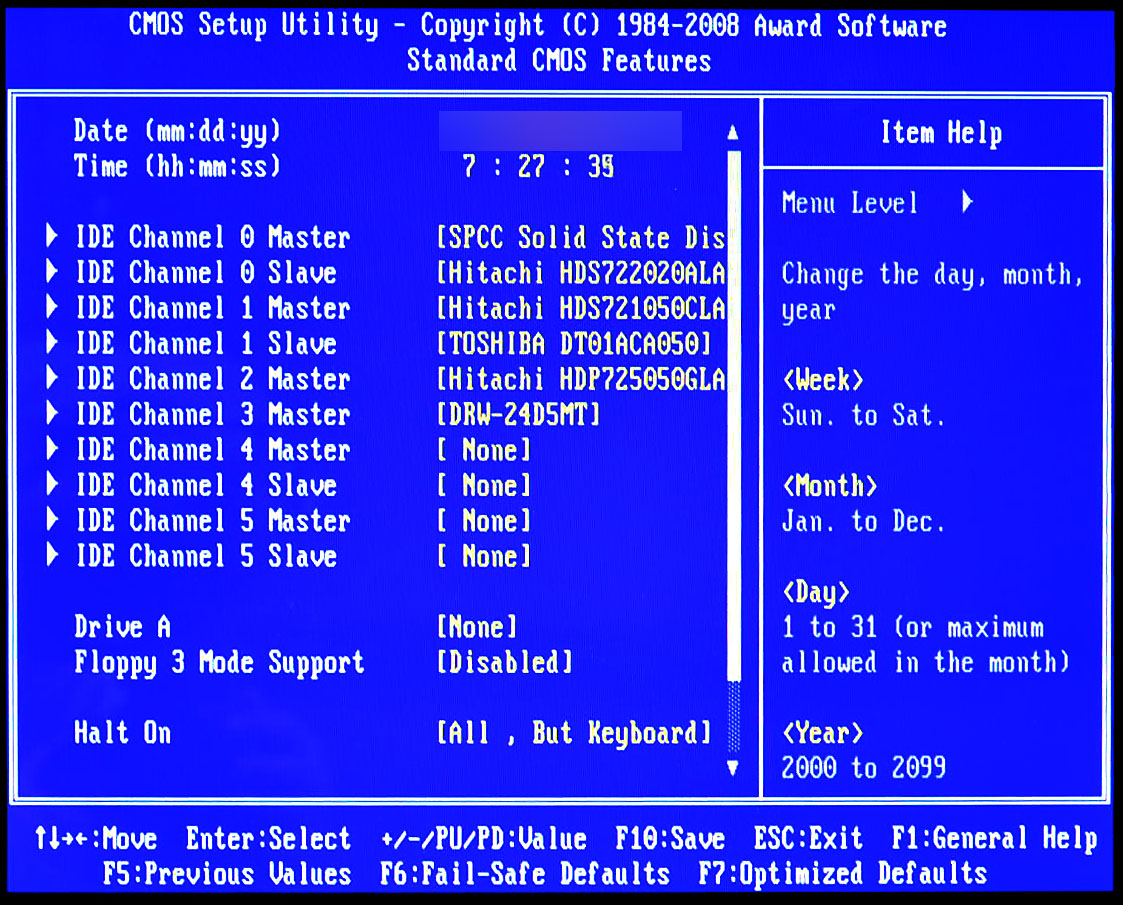The height and width of the screenshot is (905, 1123).
Task: Click the F6:Fail-Safe Defaults key hint
Action: [x=525, y=874]
